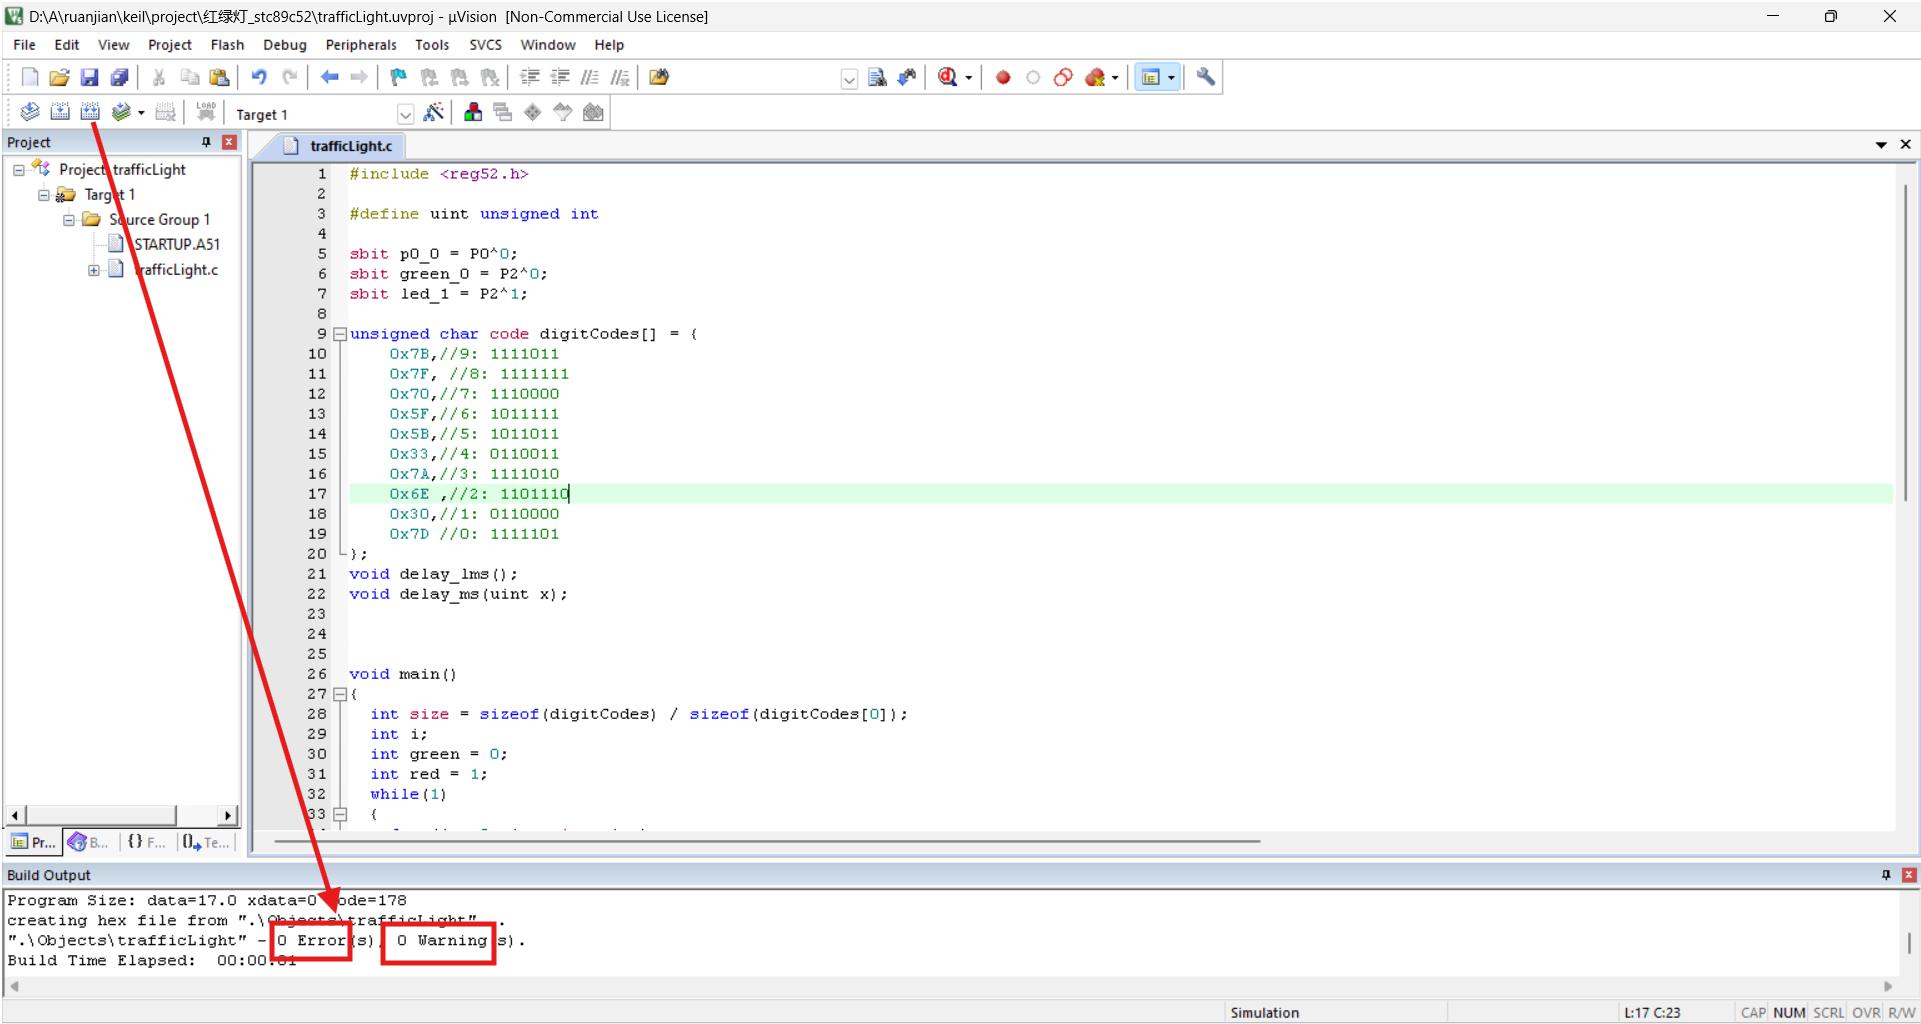Create a new file with the New icon
The width and height of the screenshot is (1921, 1024).
pyautogui.click(x=30, y=77)
